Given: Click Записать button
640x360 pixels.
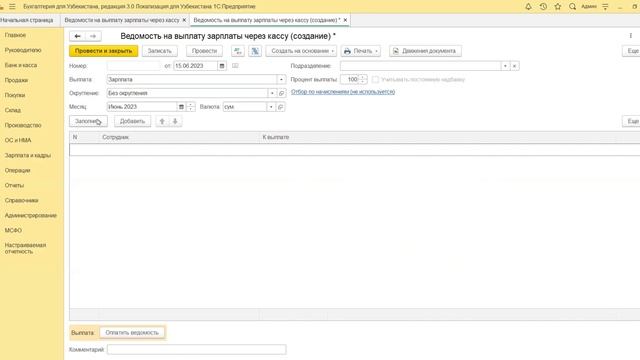Looking at the screenshot, I should tap(160, 51).
